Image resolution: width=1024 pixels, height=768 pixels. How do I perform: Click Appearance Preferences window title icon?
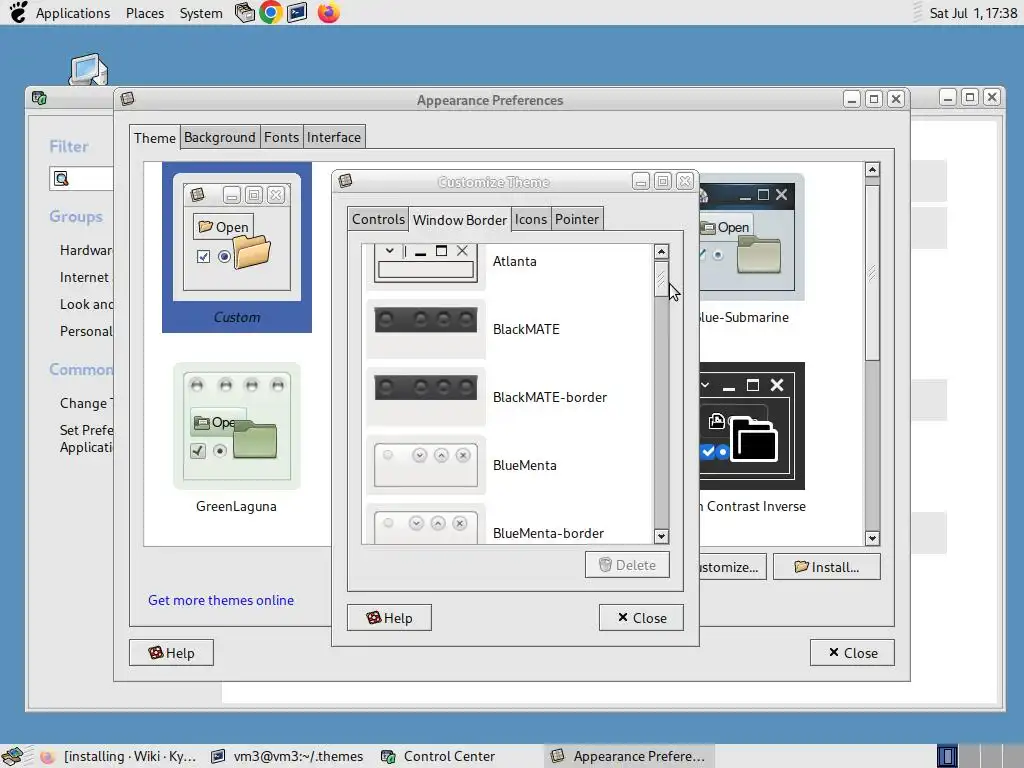pos(127,99)
